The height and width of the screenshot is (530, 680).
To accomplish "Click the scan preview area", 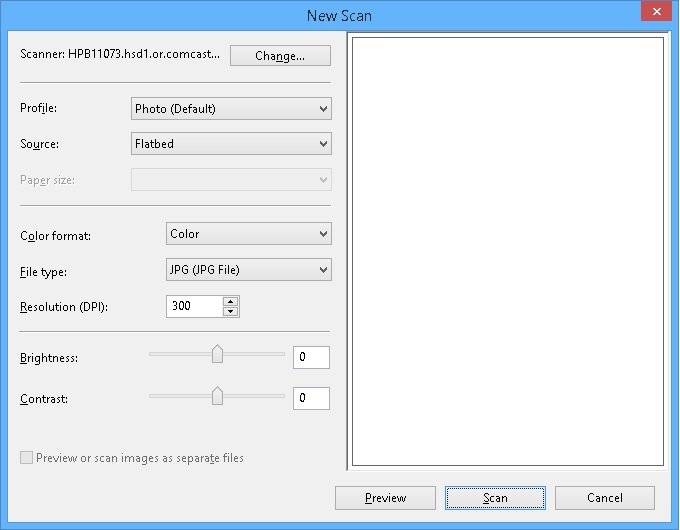I will point(508,252).
